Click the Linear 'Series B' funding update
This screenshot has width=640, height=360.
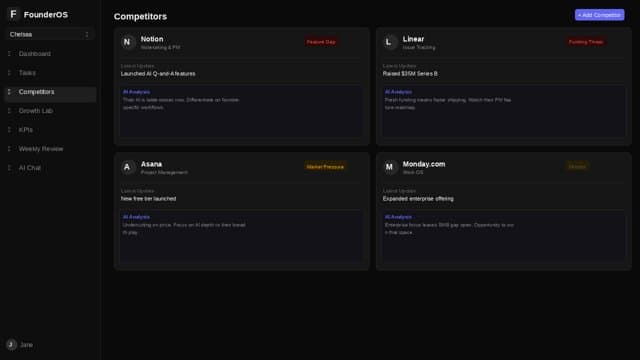[410, 74]
